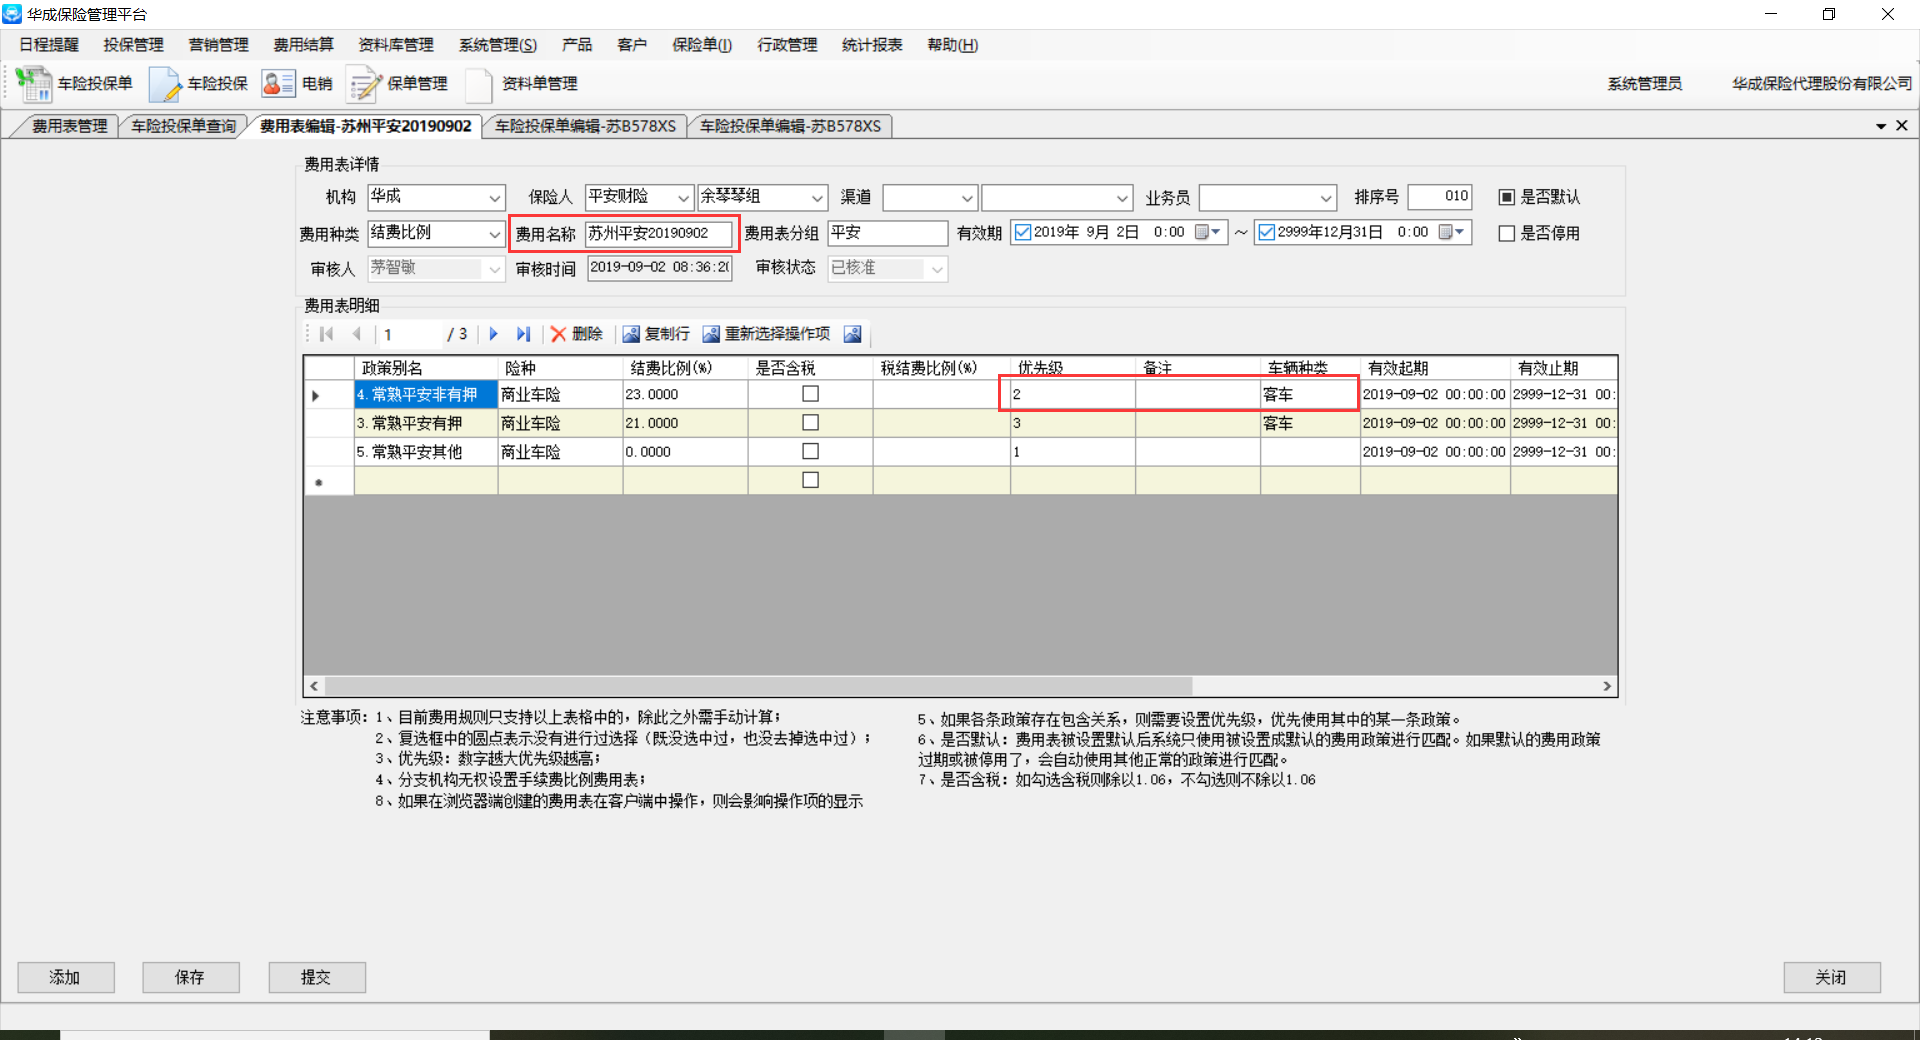Click the 复制行 copy row icon
1920x1040 pixels.
(x=631, y=334)
